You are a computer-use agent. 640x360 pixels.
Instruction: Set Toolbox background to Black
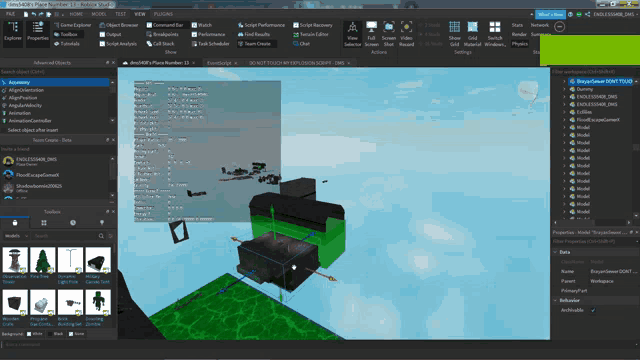[50, 334]
